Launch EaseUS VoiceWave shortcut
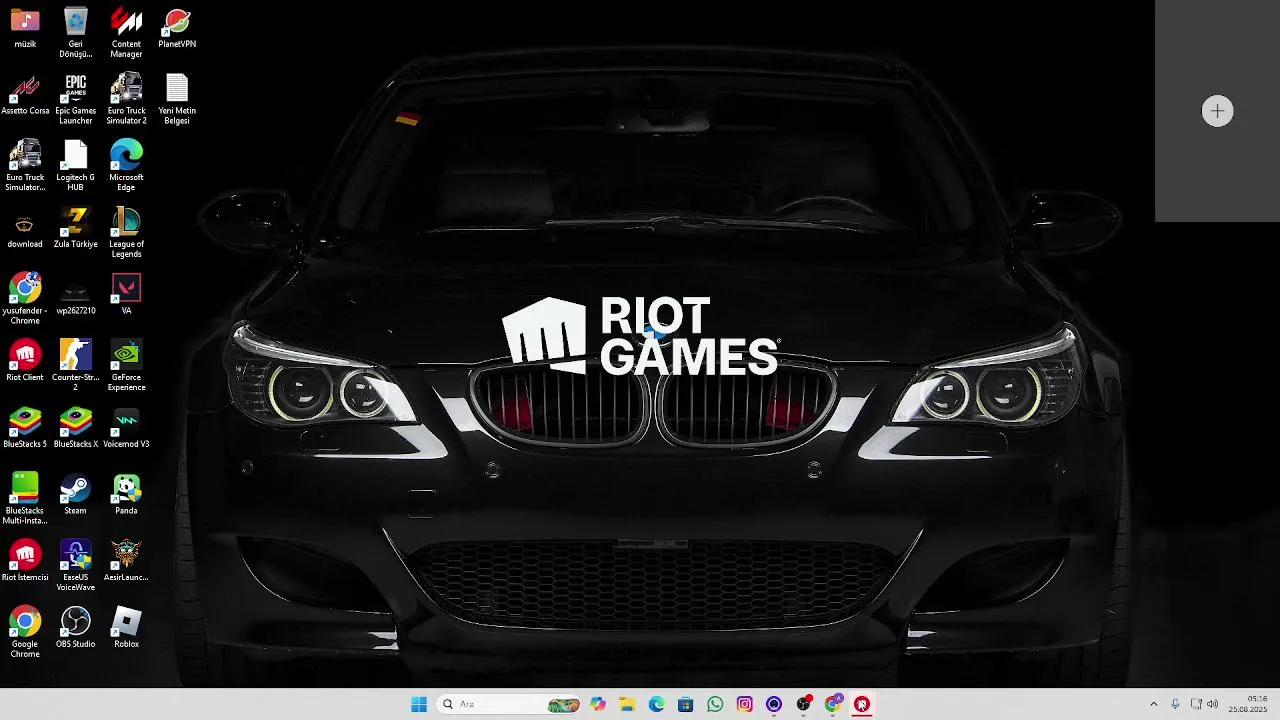This screenshot has width=1280, height=720. pos(75,566)
